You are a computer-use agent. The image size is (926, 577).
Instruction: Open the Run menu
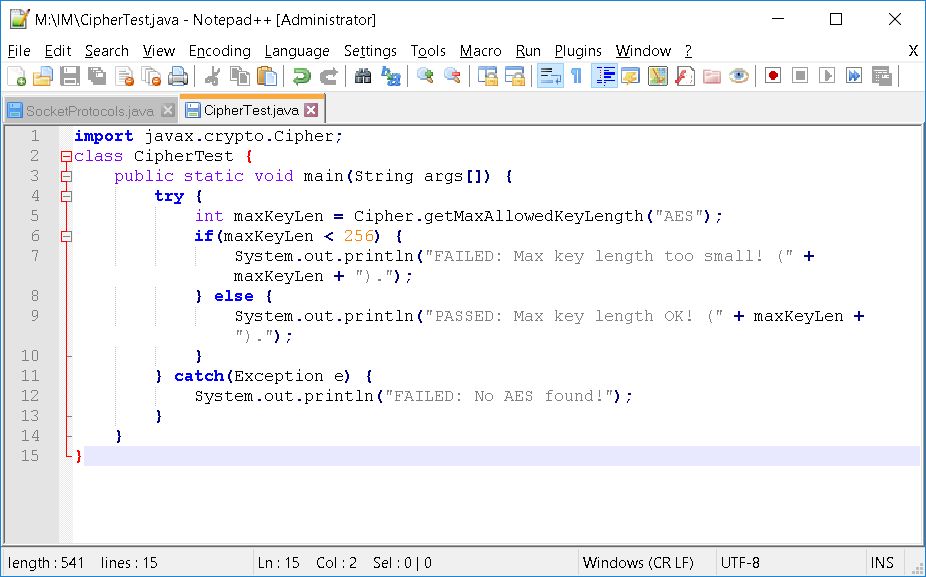pos(528,51)
